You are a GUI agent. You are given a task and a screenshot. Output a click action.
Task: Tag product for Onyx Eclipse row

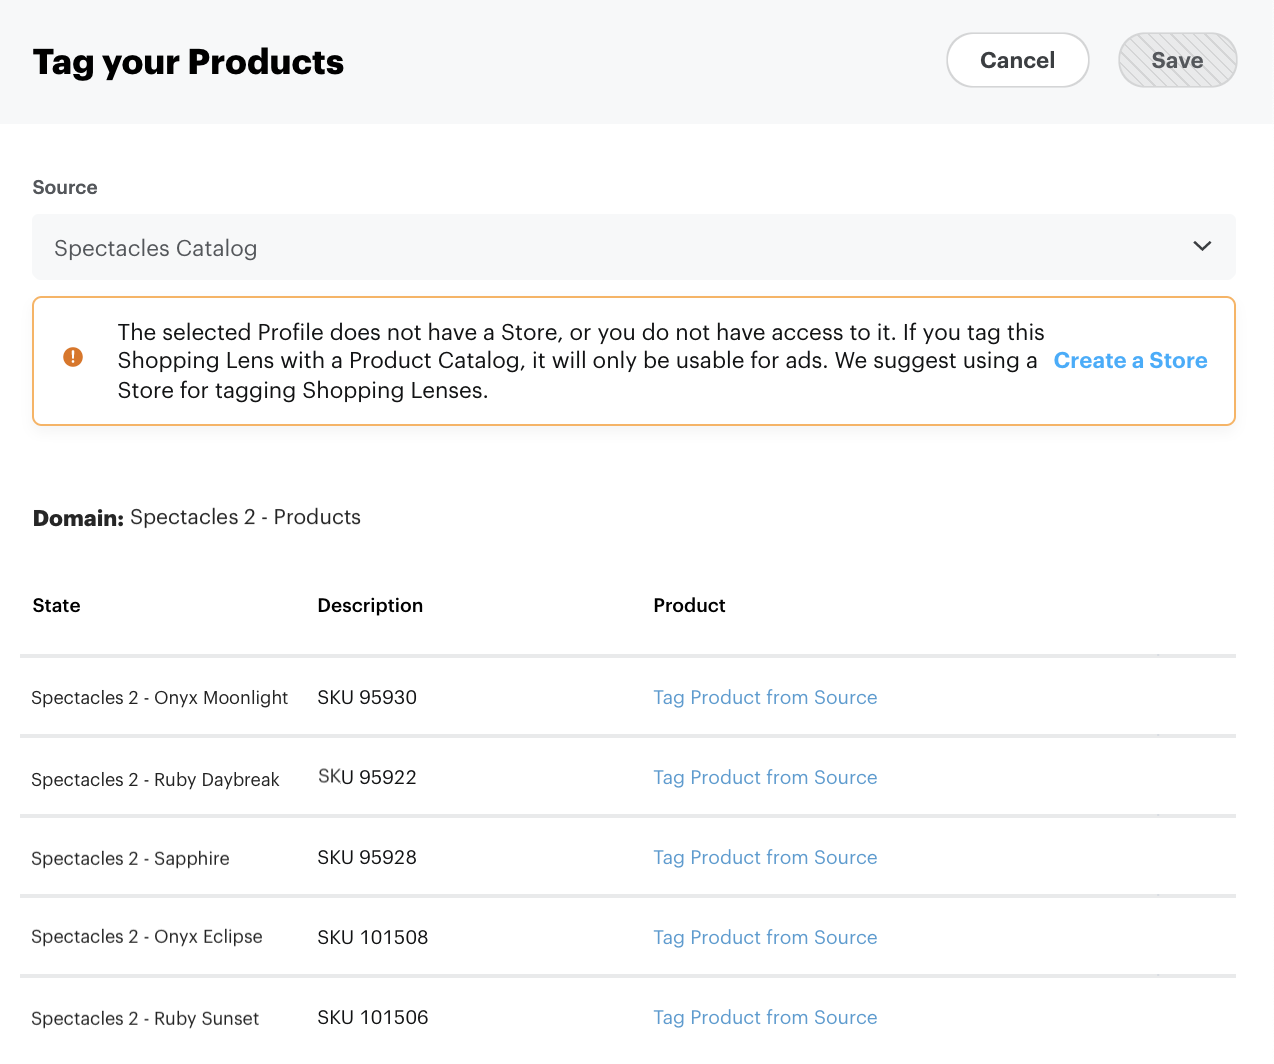[765, 937]
